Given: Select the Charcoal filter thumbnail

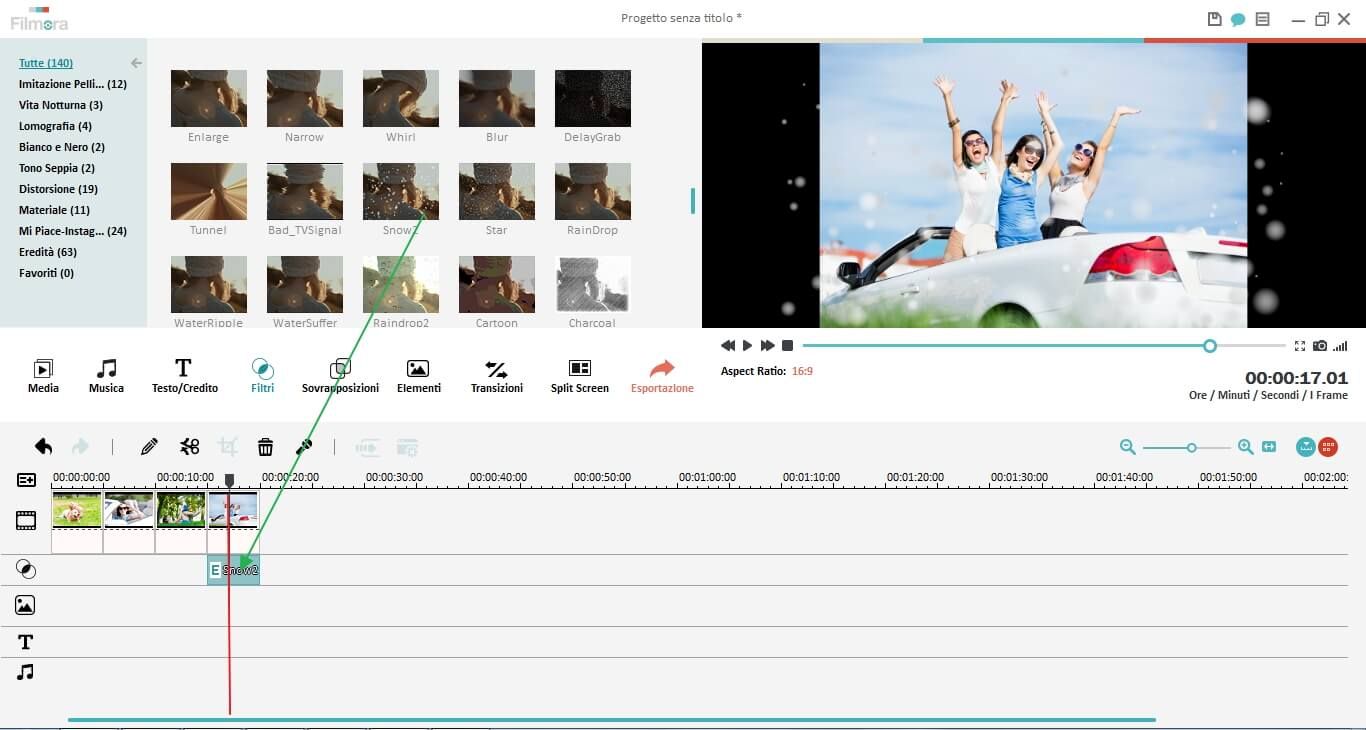Looking at the screenshot, I should [x=593, y=284].
